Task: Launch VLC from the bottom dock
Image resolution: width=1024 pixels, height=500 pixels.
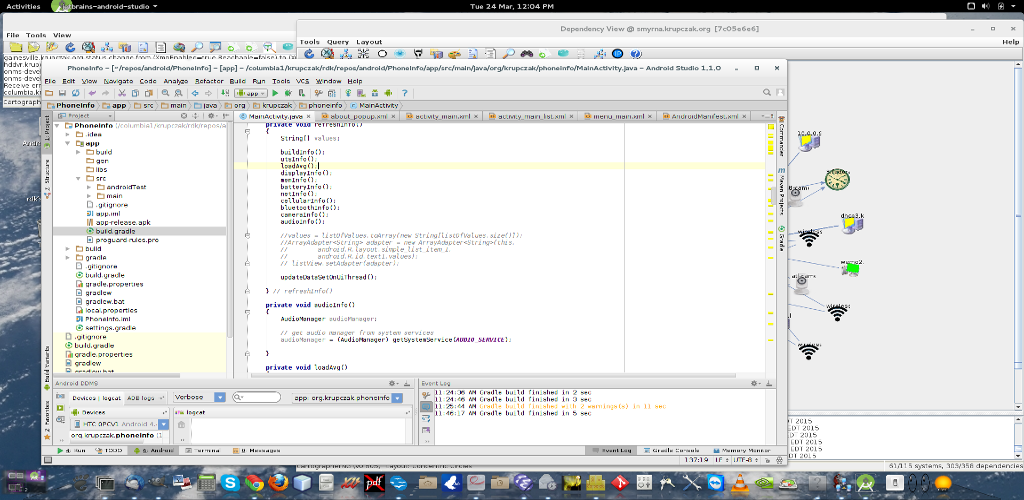Action: click(738, 484)
